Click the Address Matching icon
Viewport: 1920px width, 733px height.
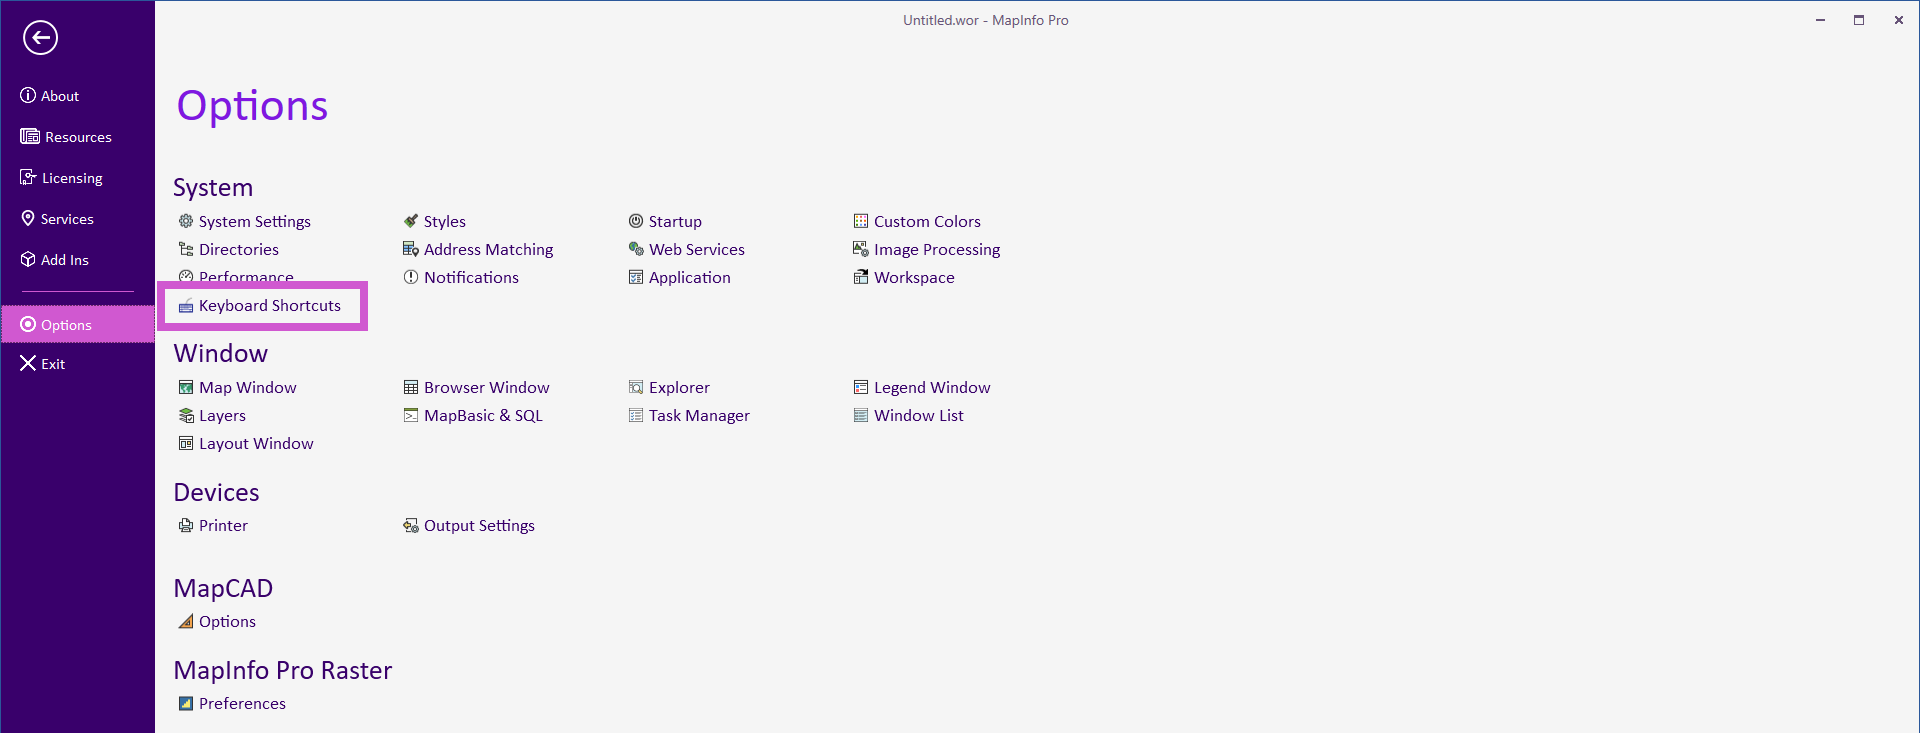(x=411, y=249)
